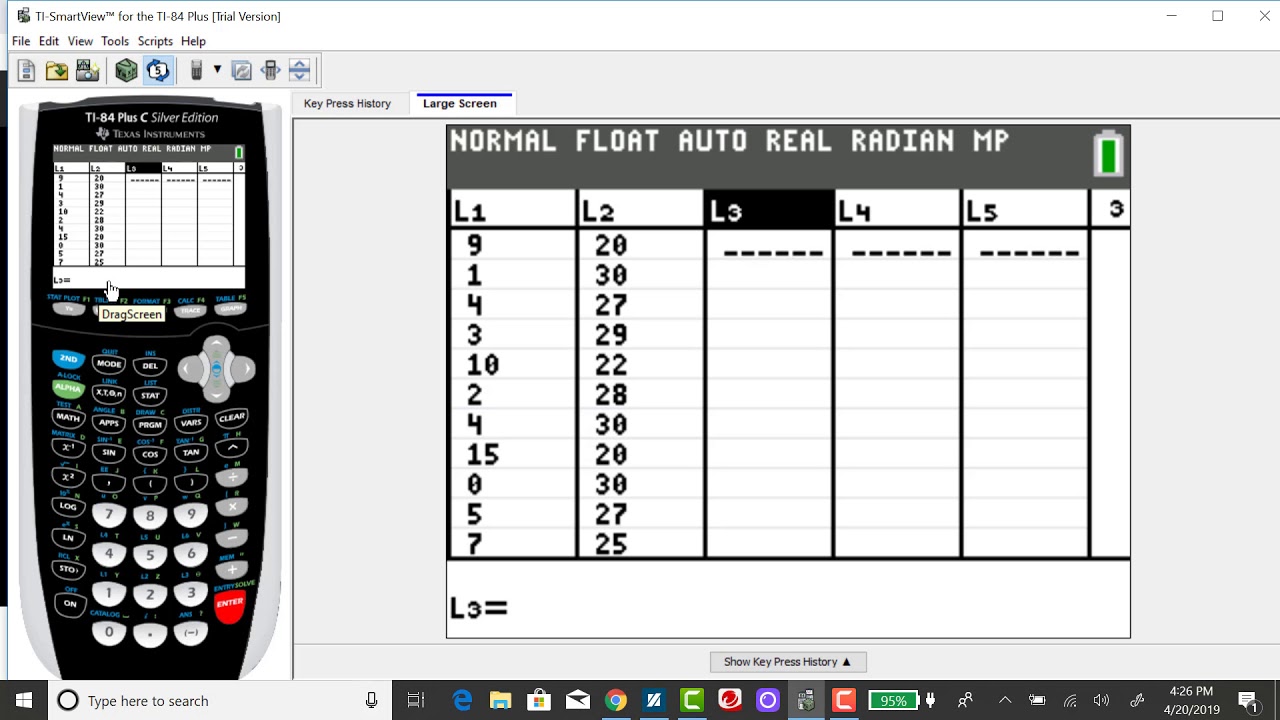The image size is (1280, 720).
Task: Open the calculator model dropdown arrow
Action: [217, 70]
